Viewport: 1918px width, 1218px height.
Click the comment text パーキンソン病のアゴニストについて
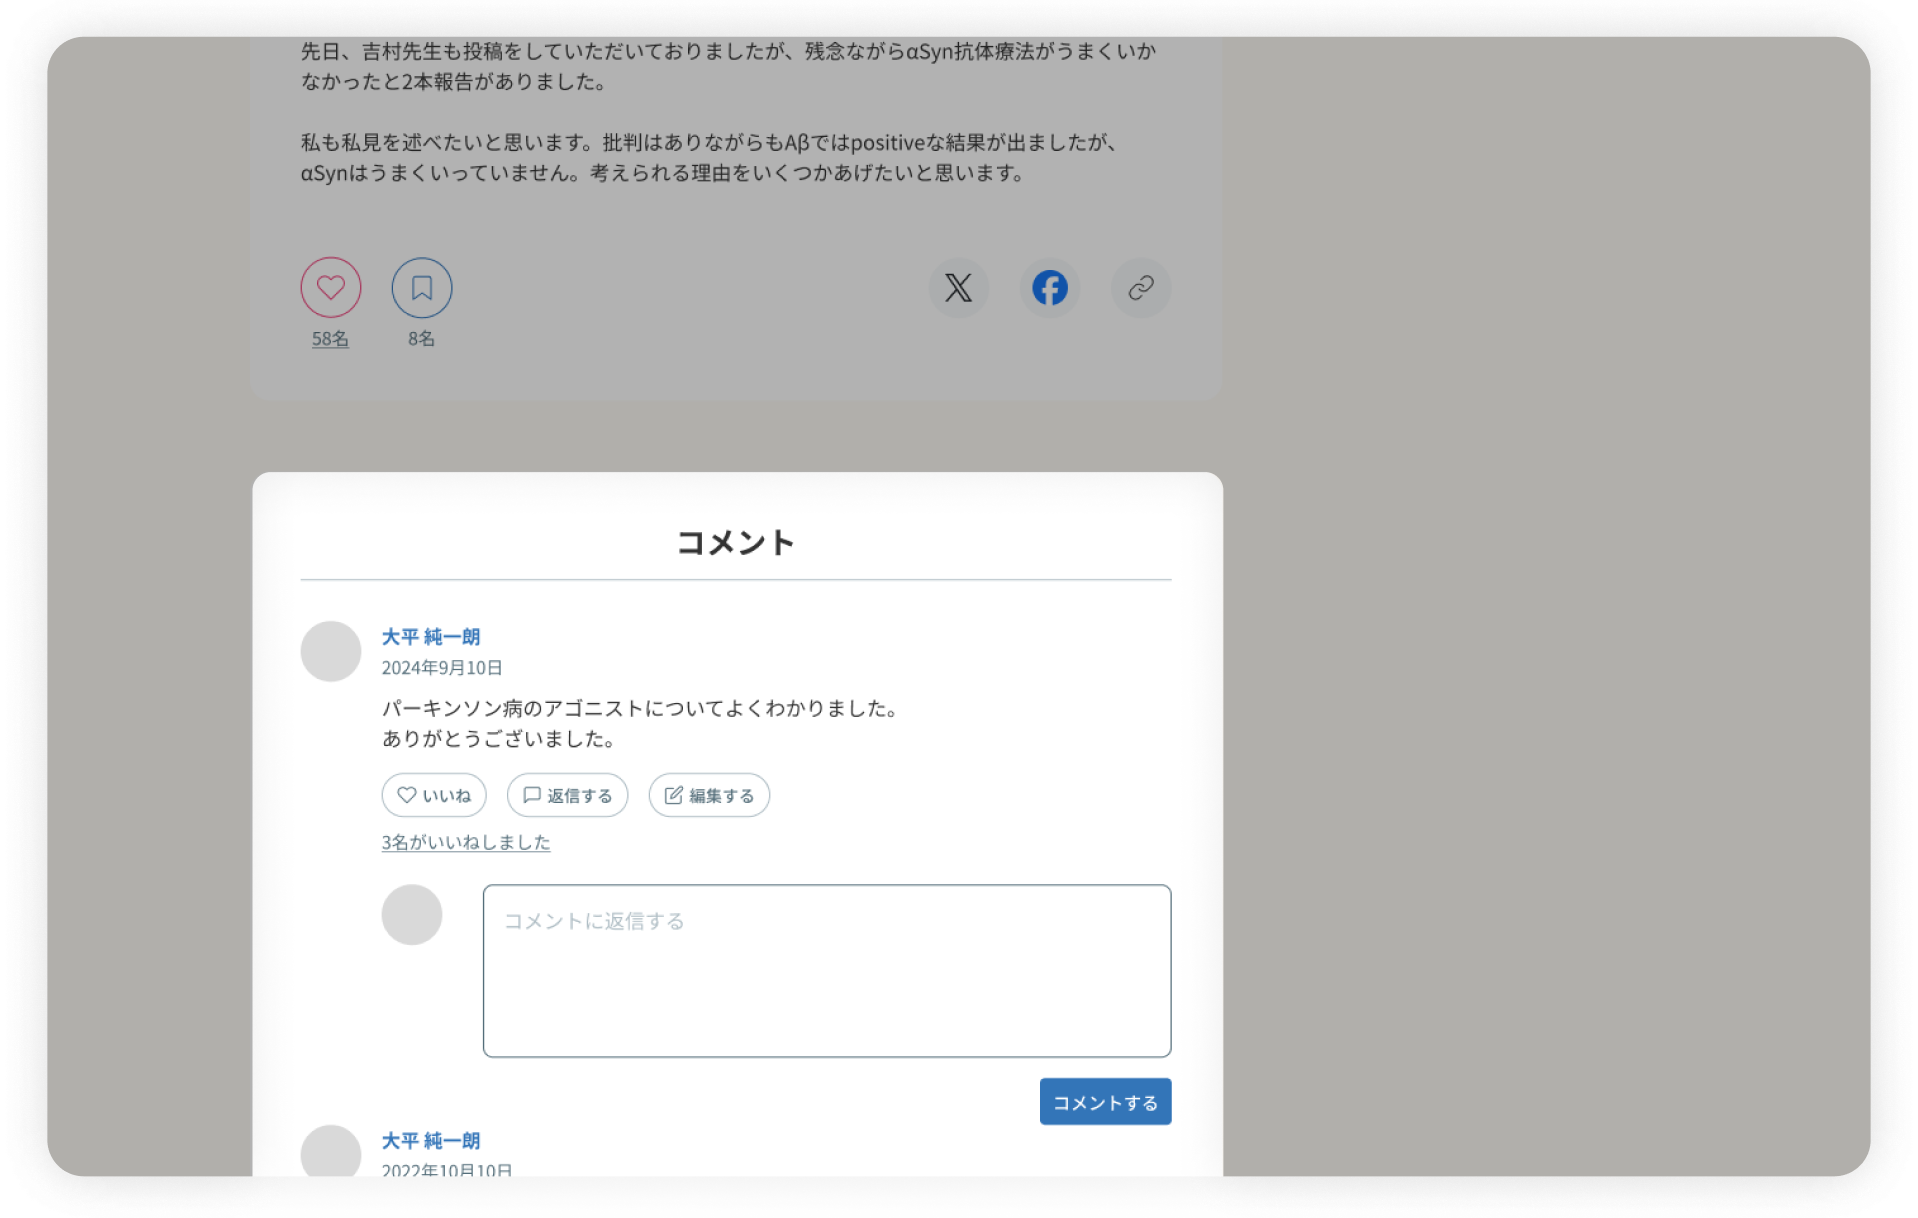640,708
